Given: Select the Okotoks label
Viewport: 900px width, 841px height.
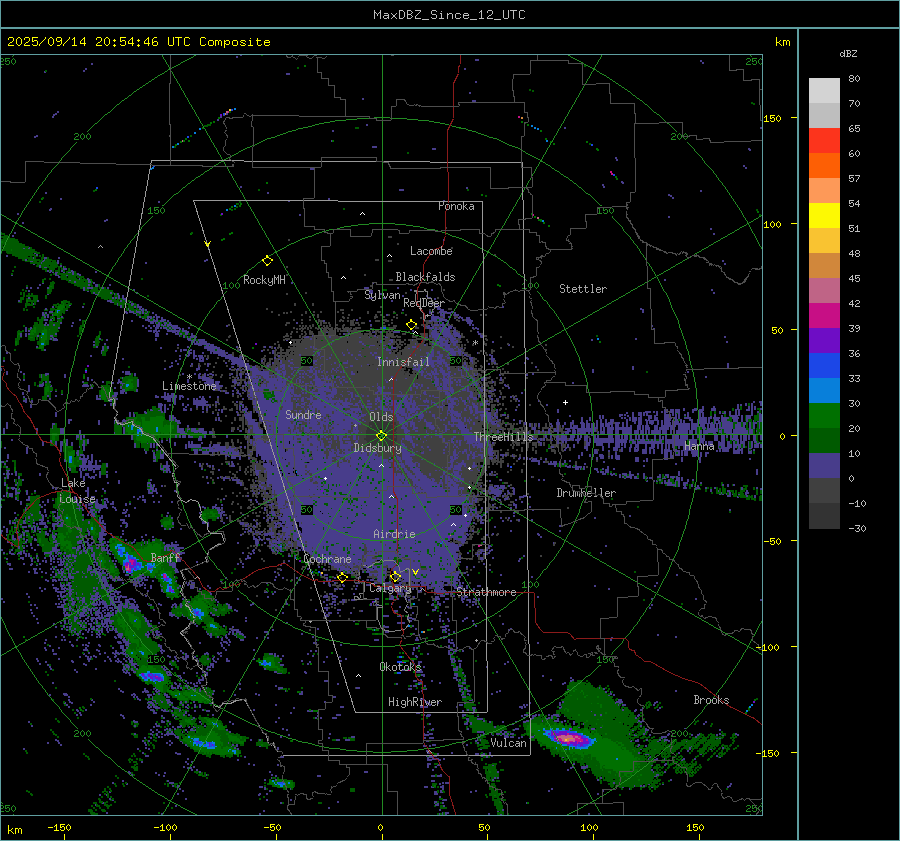Looking at the screenshot, I should tap(400, 666).
